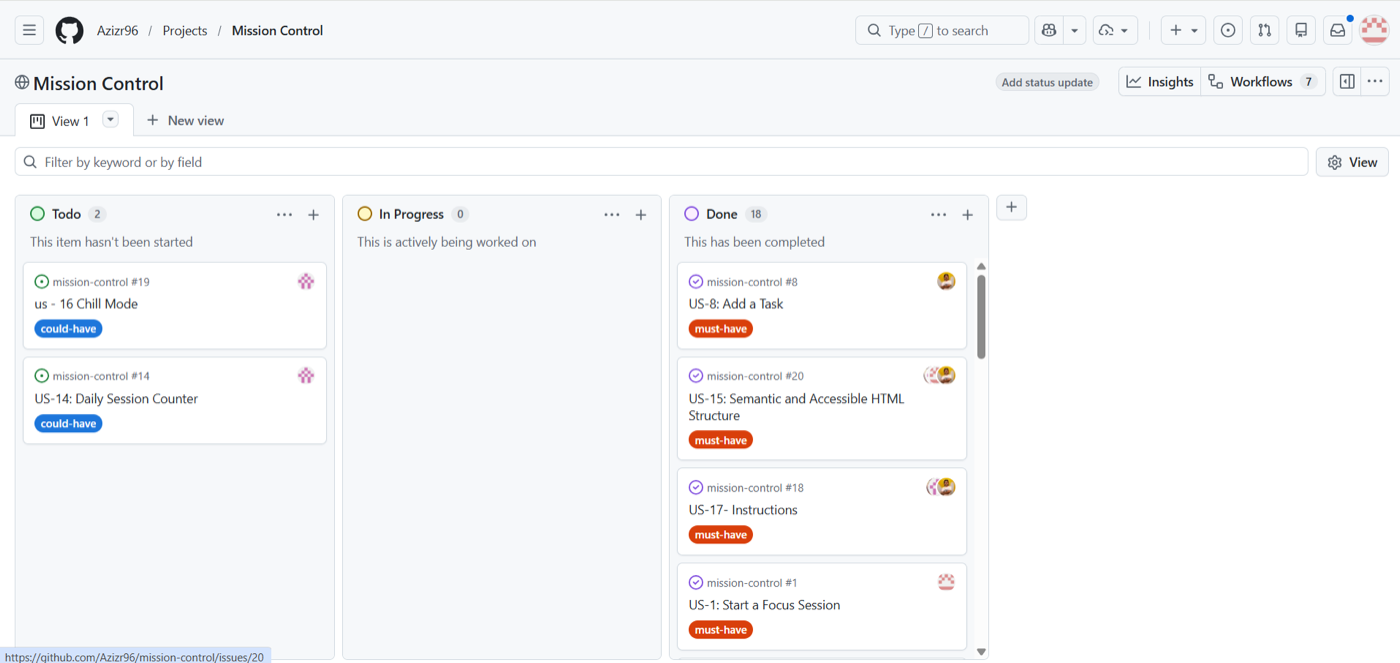Open the View settings button
The width and height of the screenshot is (1400, 663).
coord(1352,162)
